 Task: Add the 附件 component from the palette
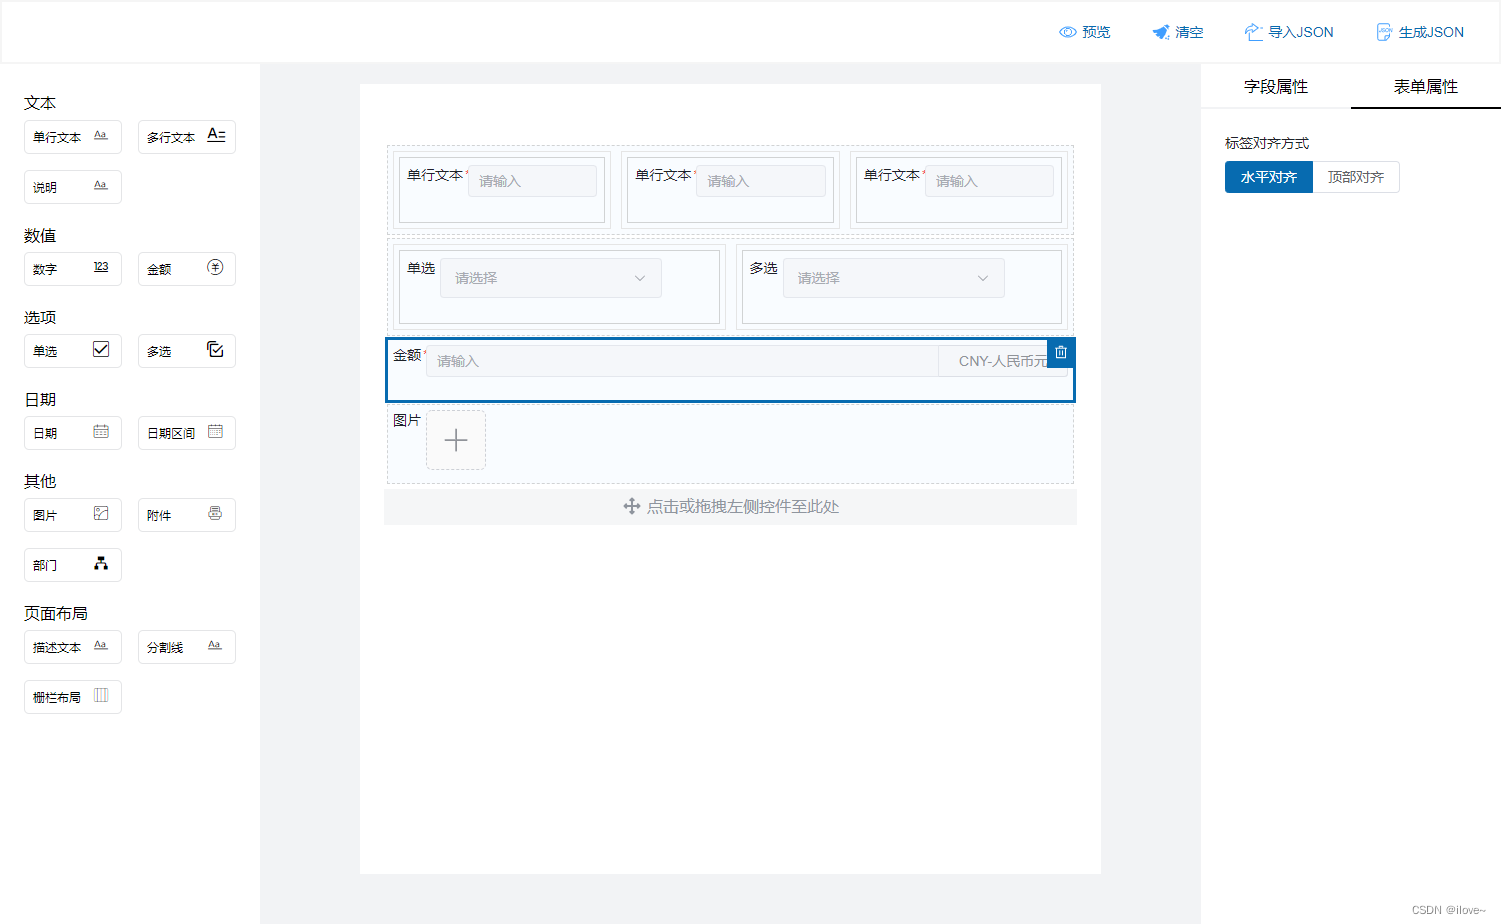(x=187, y=515)
